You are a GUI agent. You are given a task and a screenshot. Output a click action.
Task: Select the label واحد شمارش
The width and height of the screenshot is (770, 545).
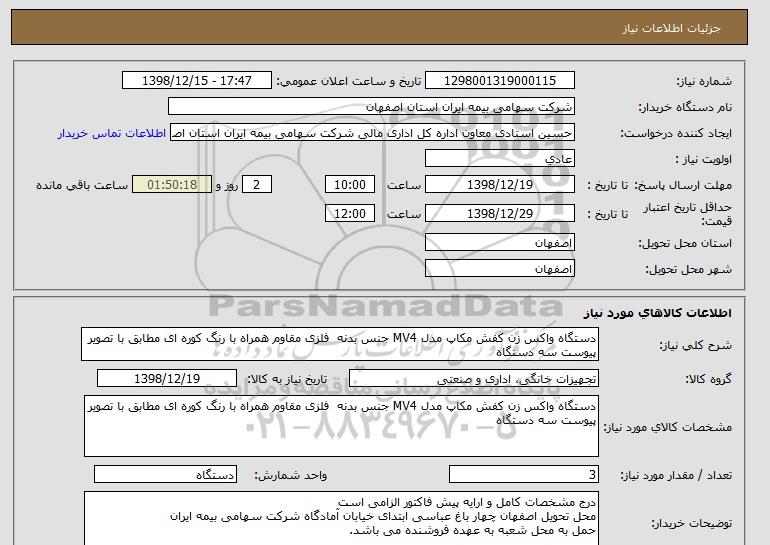(x=291, y=475)
